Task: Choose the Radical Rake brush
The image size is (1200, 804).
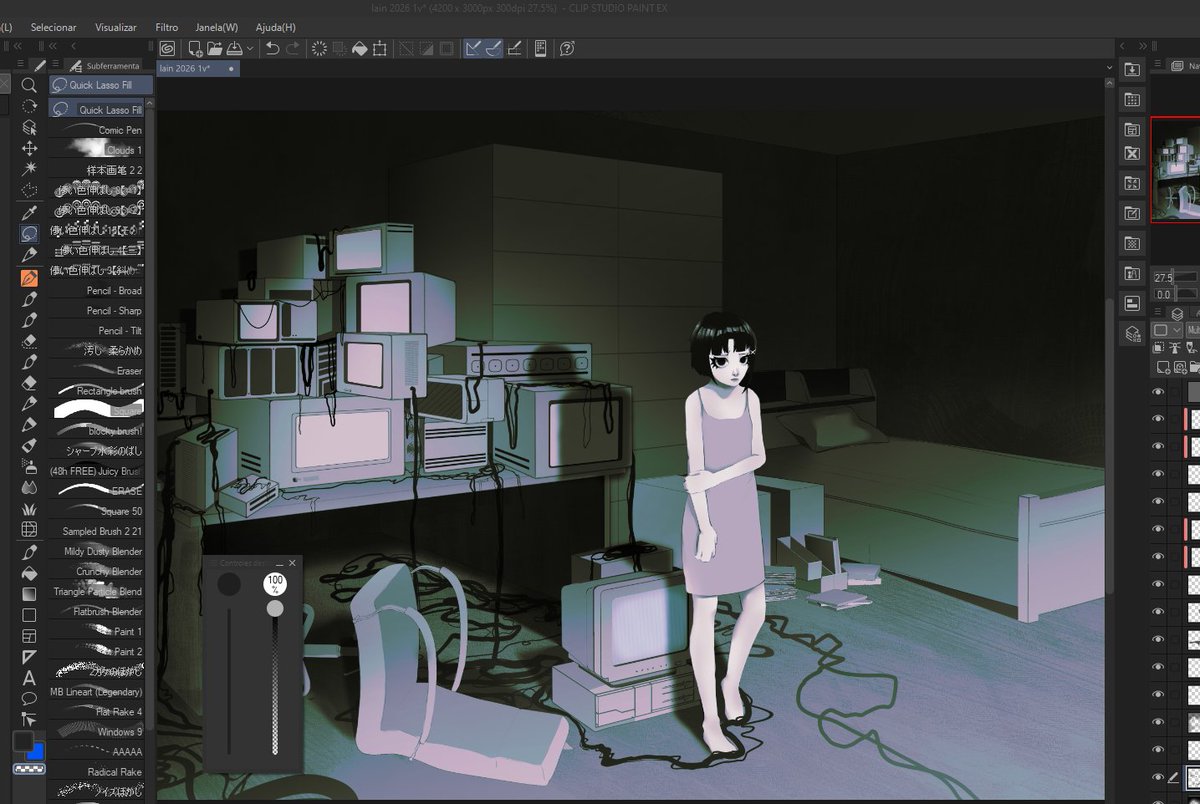Action: click(97, 772)
